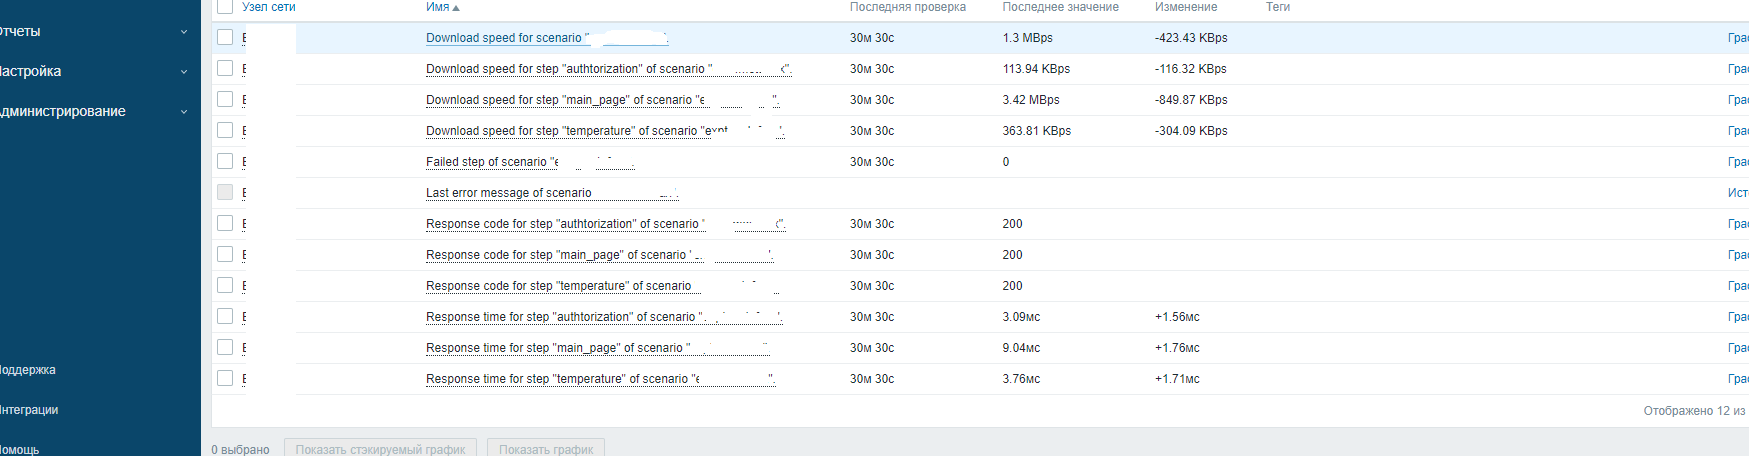
Task: Toggle the select-all checkbox in header
Action: [x=225, y=7]
